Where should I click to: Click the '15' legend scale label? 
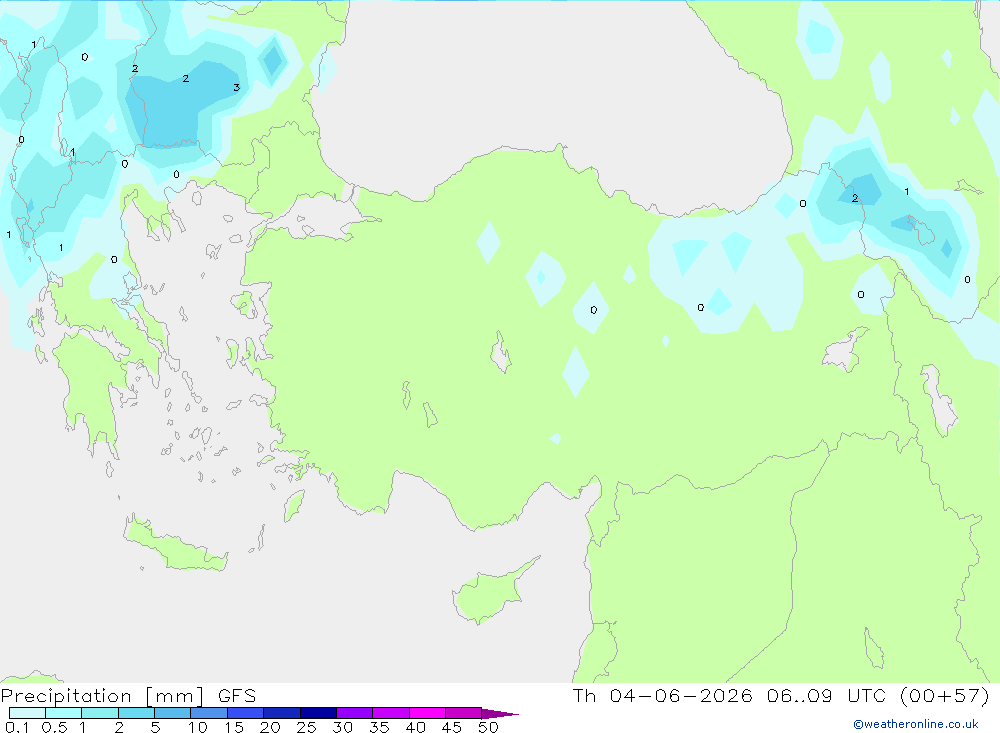(234, 727)
